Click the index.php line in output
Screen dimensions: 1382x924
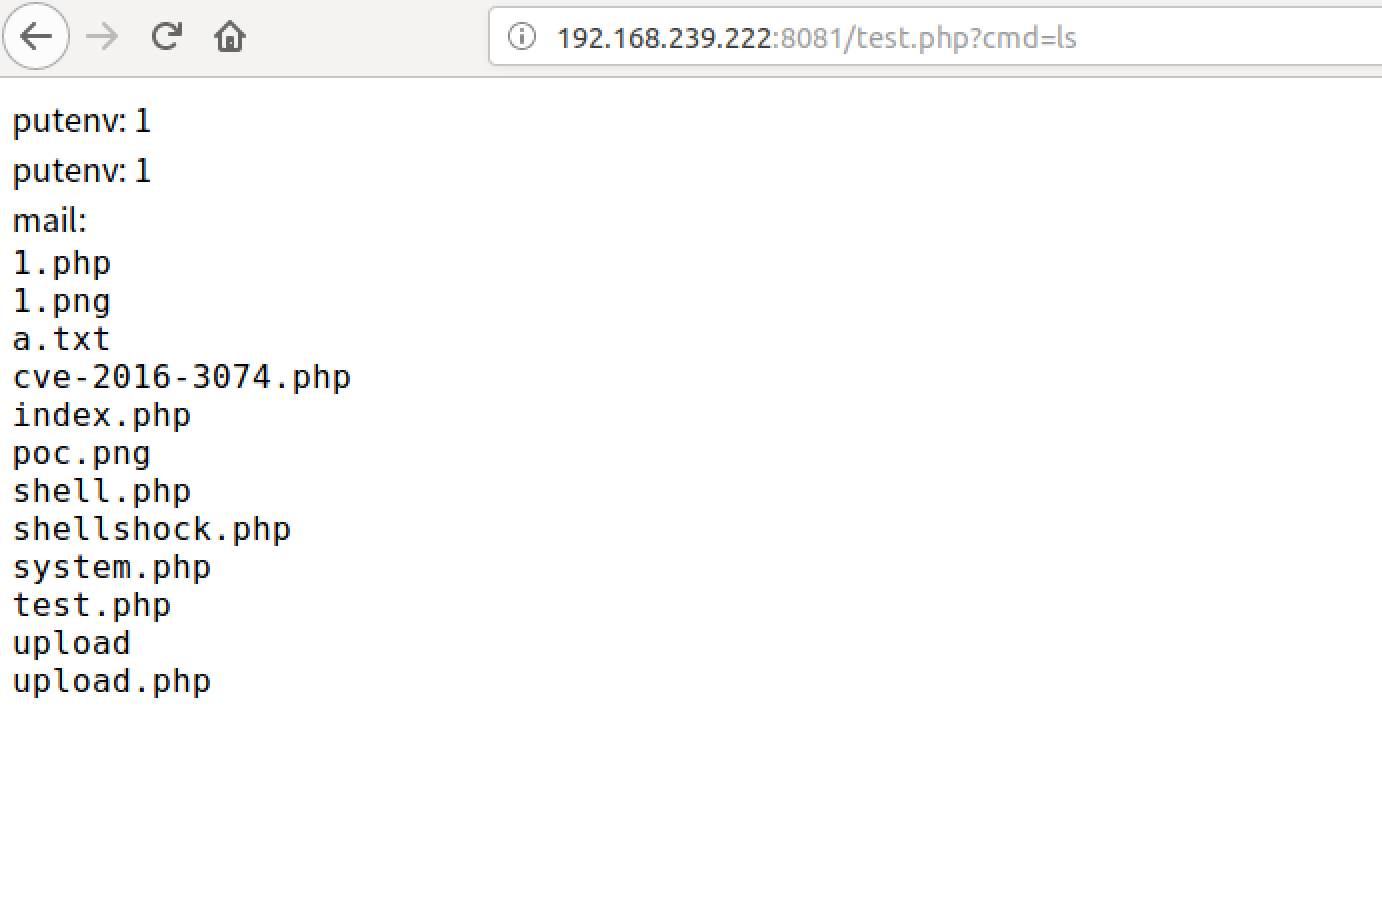pyautogui.click(x=102, y=415)
